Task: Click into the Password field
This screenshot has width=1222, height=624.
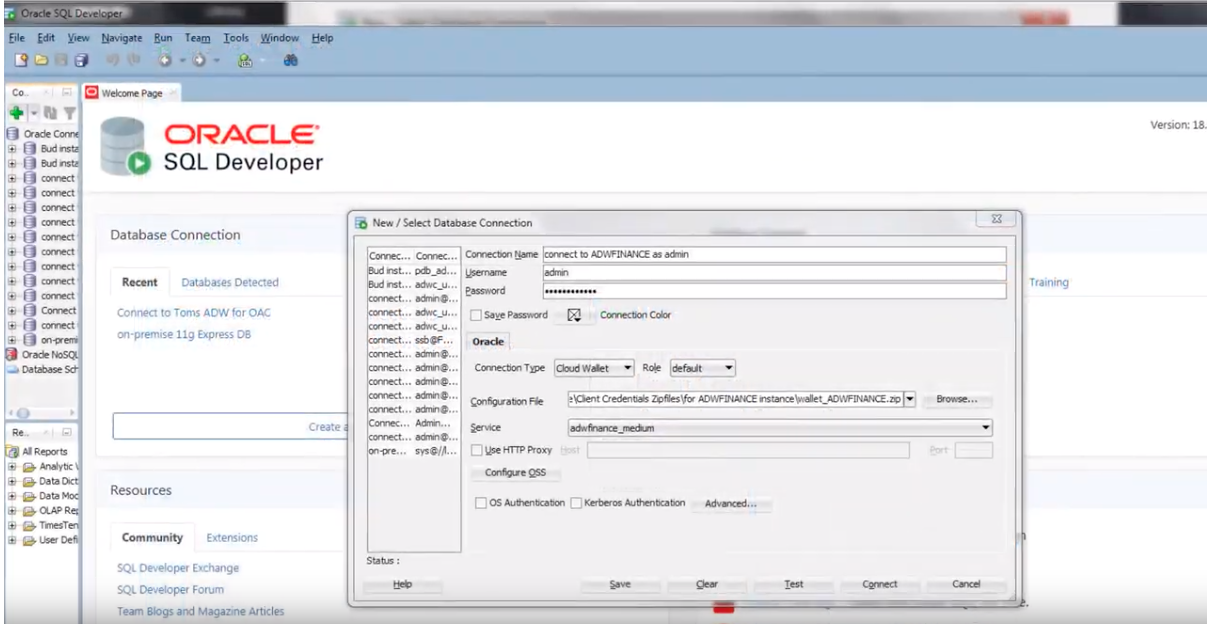Action: (774, 291)
